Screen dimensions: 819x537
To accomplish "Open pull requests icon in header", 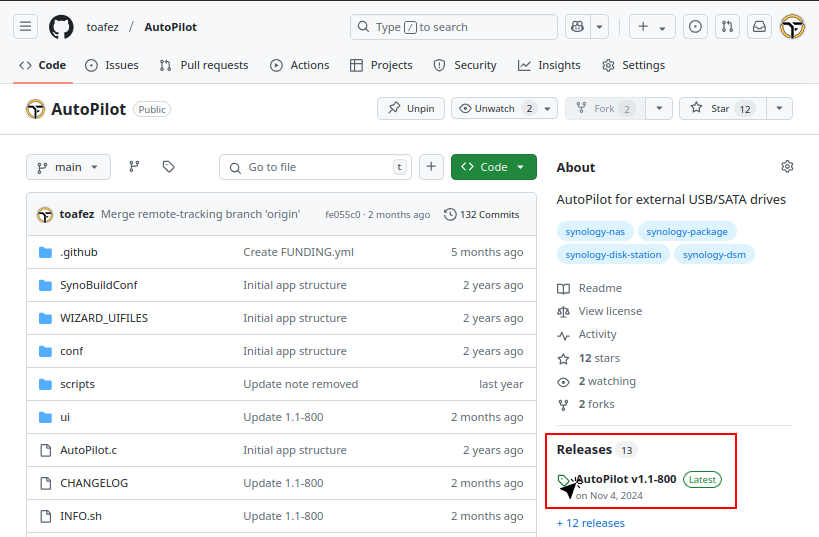I will (x=728, y=27).
